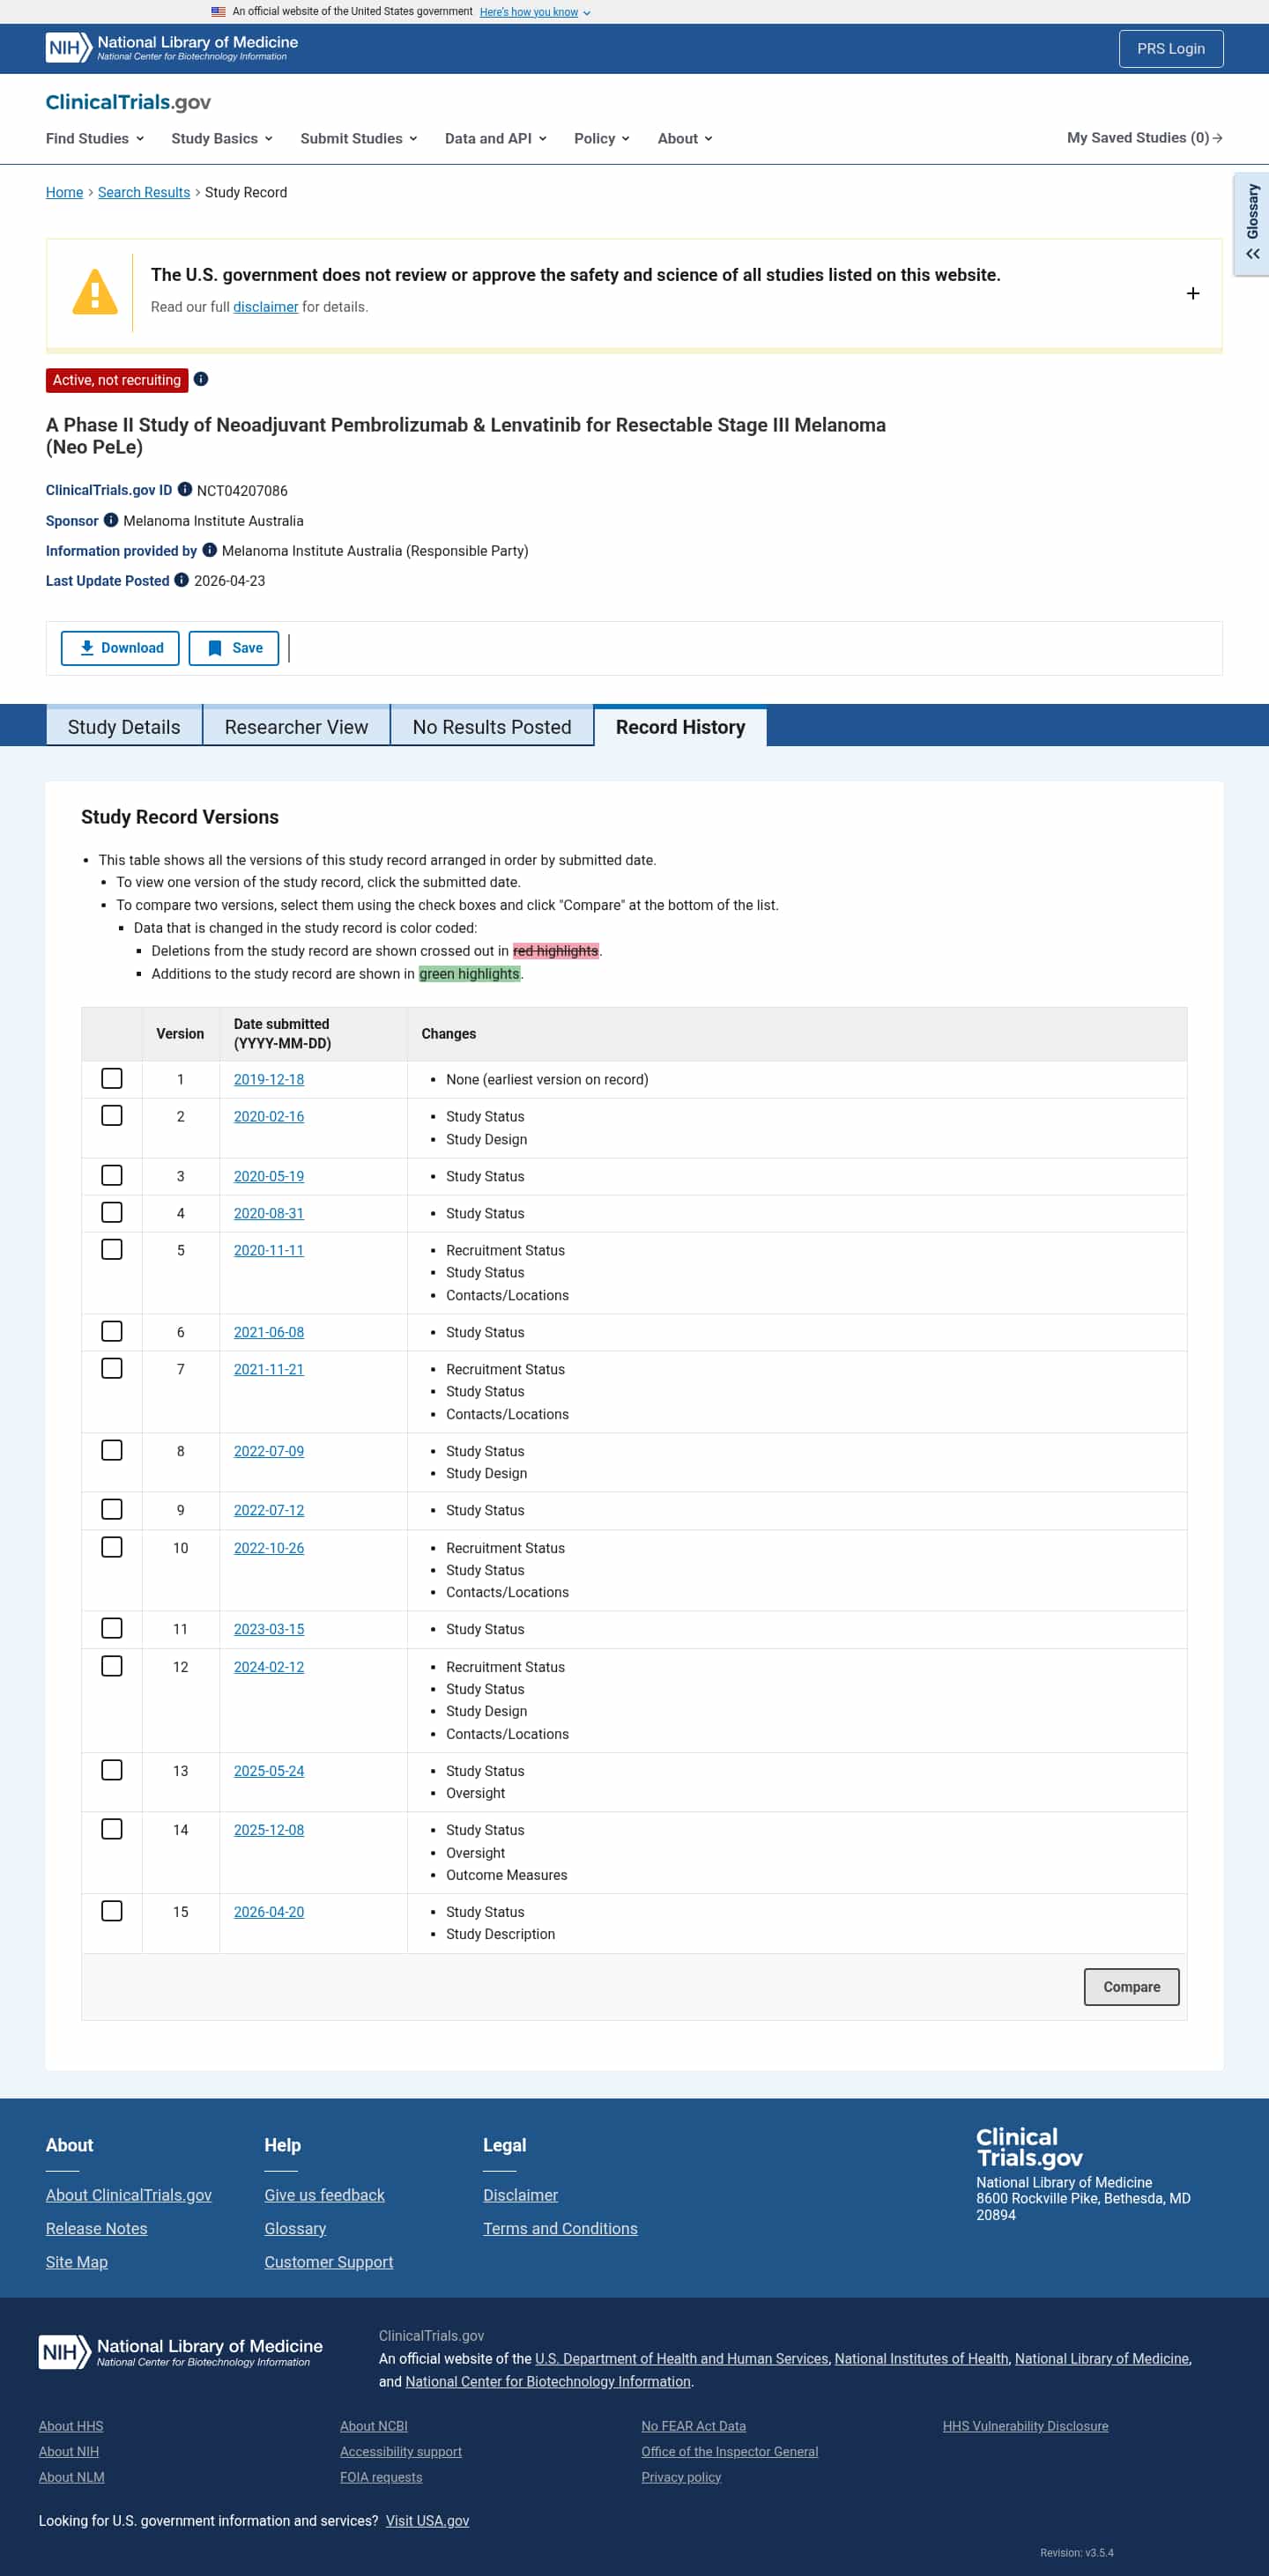Click Visit USA.gov link

pos(427,2521)
